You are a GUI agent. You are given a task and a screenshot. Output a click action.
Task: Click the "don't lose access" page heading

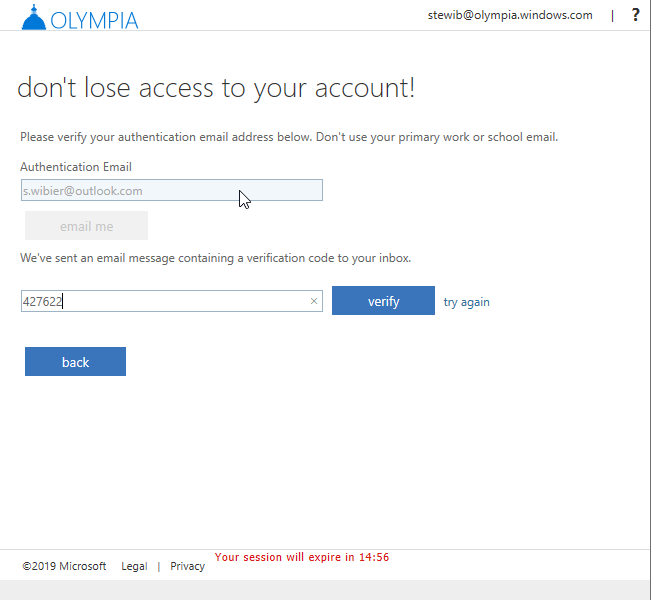tap(216, 88)
